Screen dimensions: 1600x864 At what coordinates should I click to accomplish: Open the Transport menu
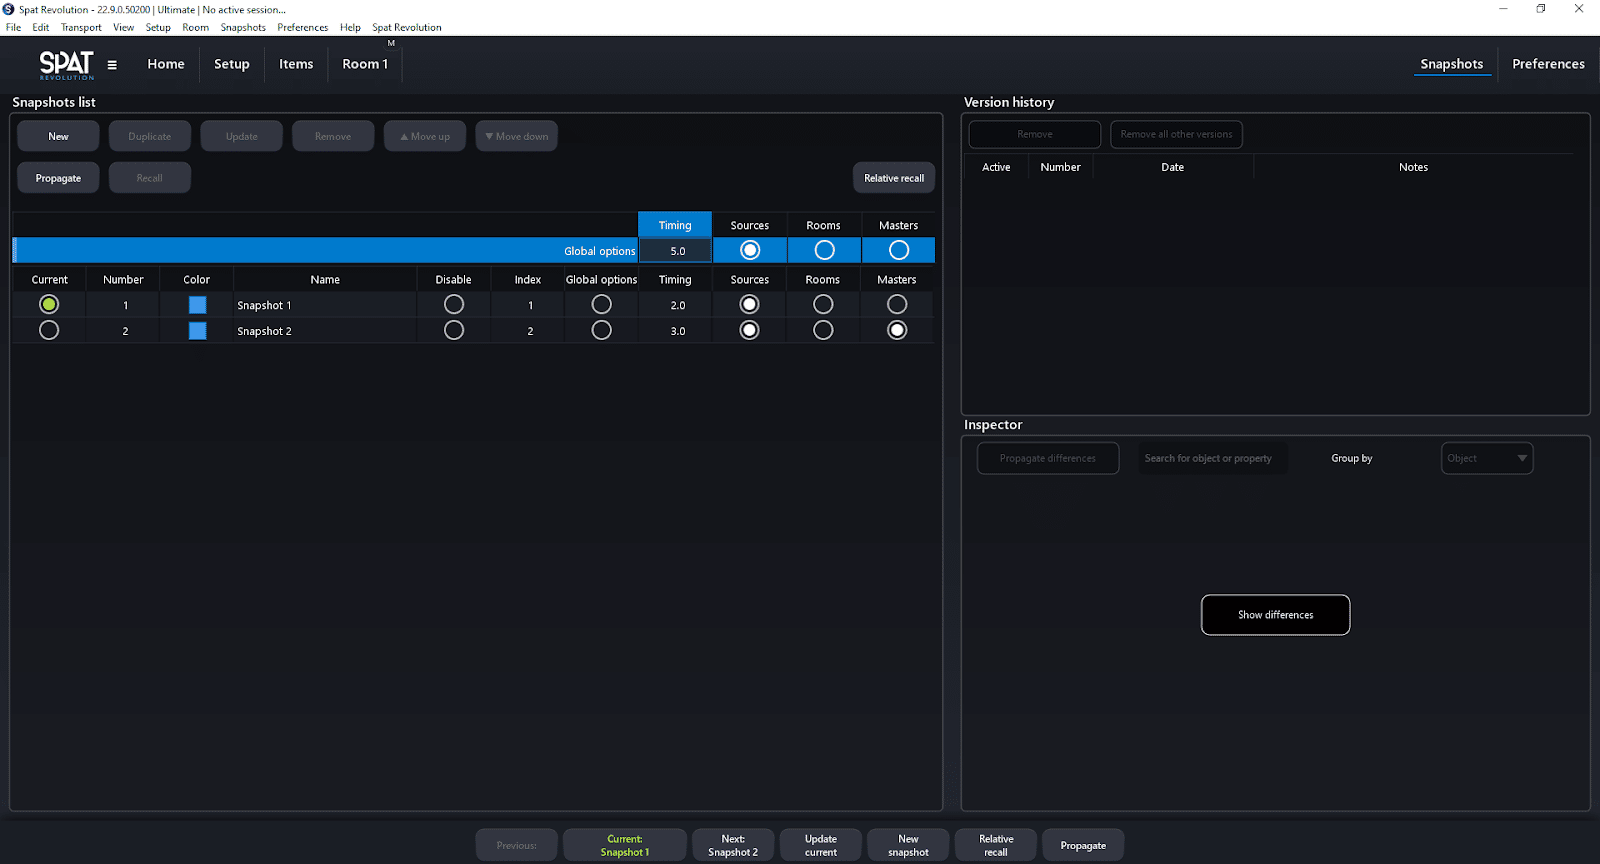pos(81,28)
